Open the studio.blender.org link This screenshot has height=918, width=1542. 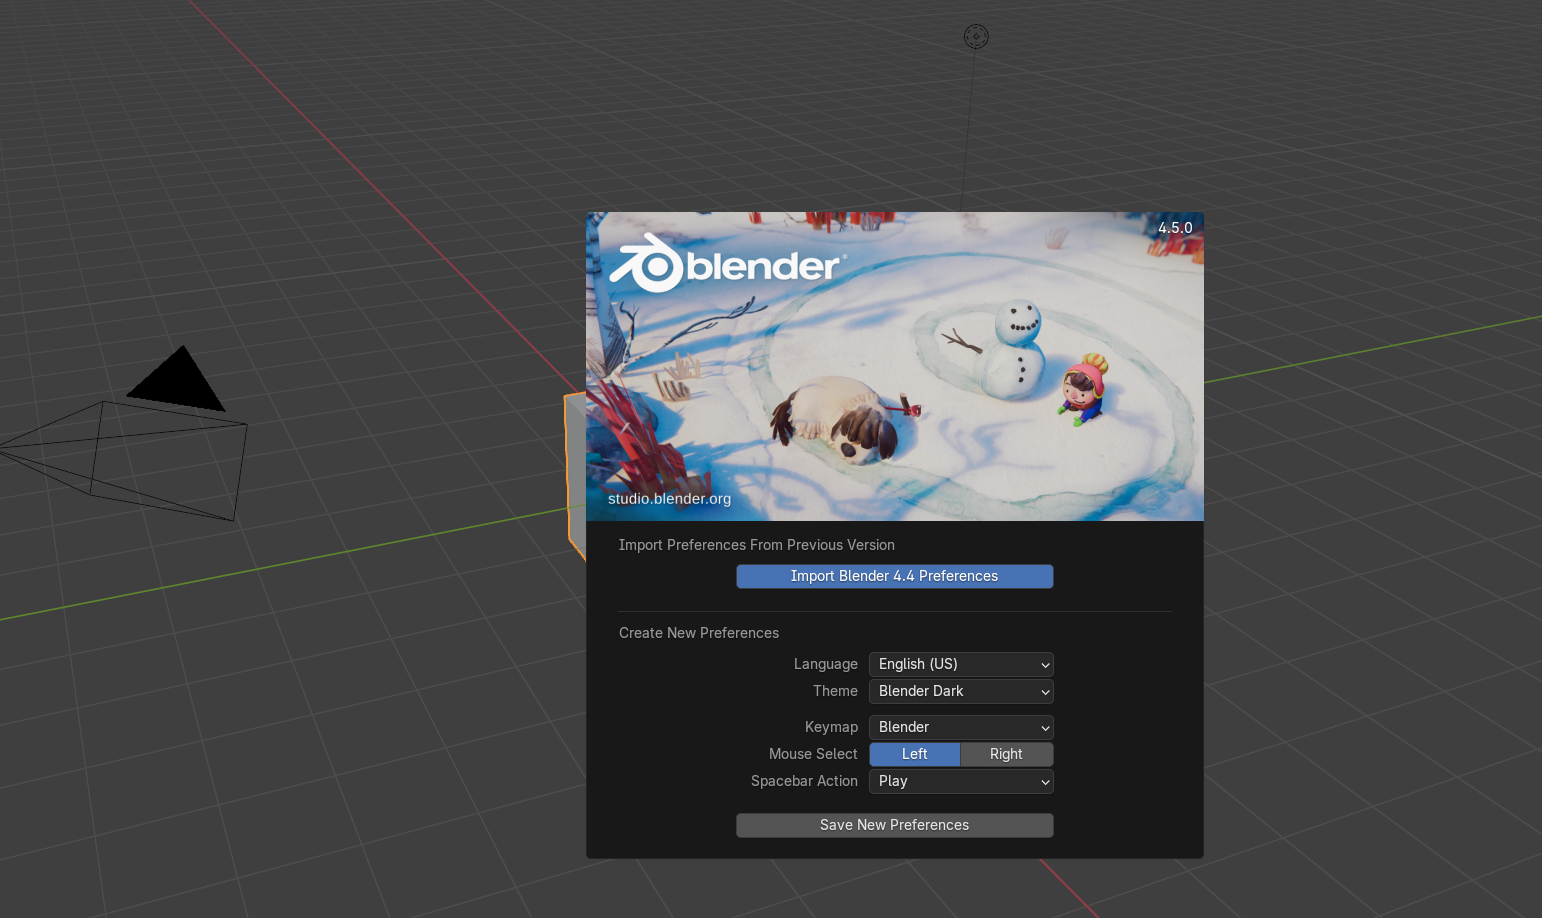(669, 498)
